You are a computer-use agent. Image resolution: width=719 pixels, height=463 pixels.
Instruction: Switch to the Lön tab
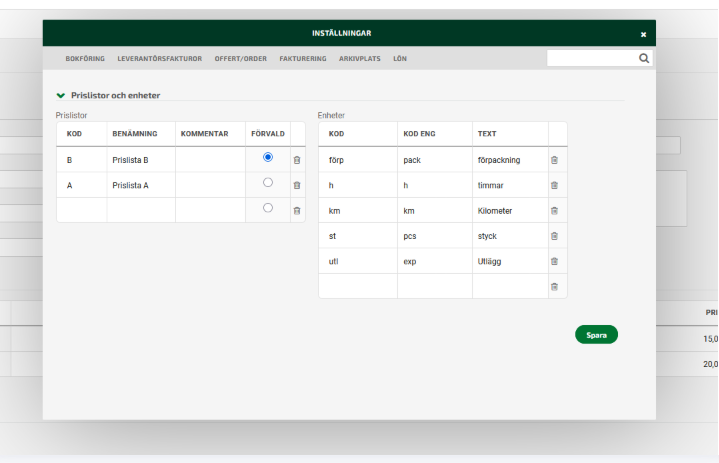400,59
